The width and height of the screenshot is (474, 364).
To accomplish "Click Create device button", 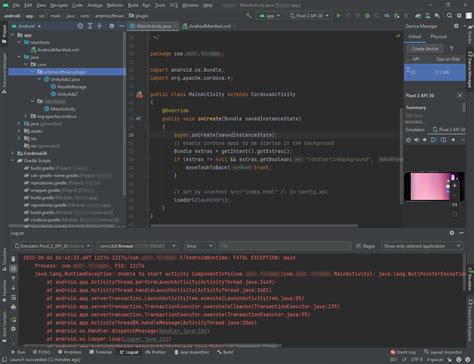I will (424, 48).
